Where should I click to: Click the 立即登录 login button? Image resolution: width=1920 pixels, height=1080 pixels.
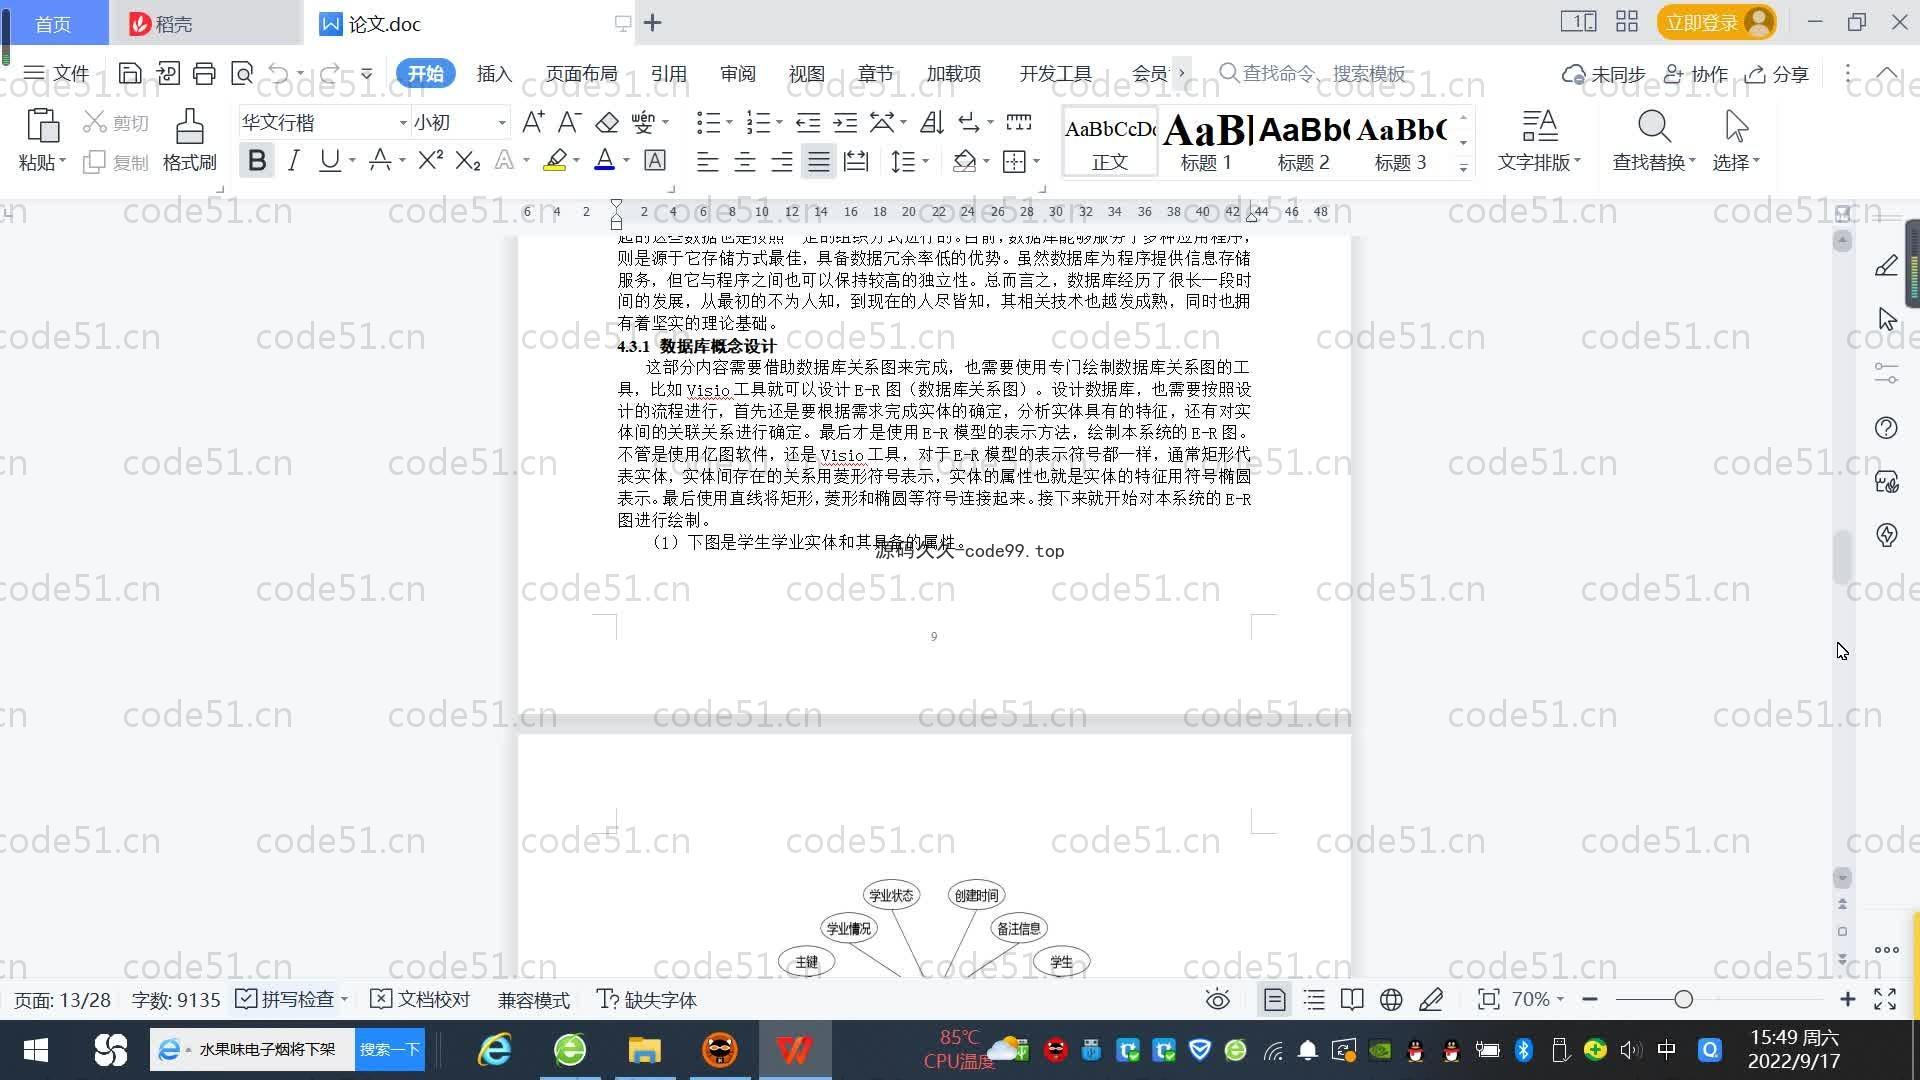click(1716, 22)
